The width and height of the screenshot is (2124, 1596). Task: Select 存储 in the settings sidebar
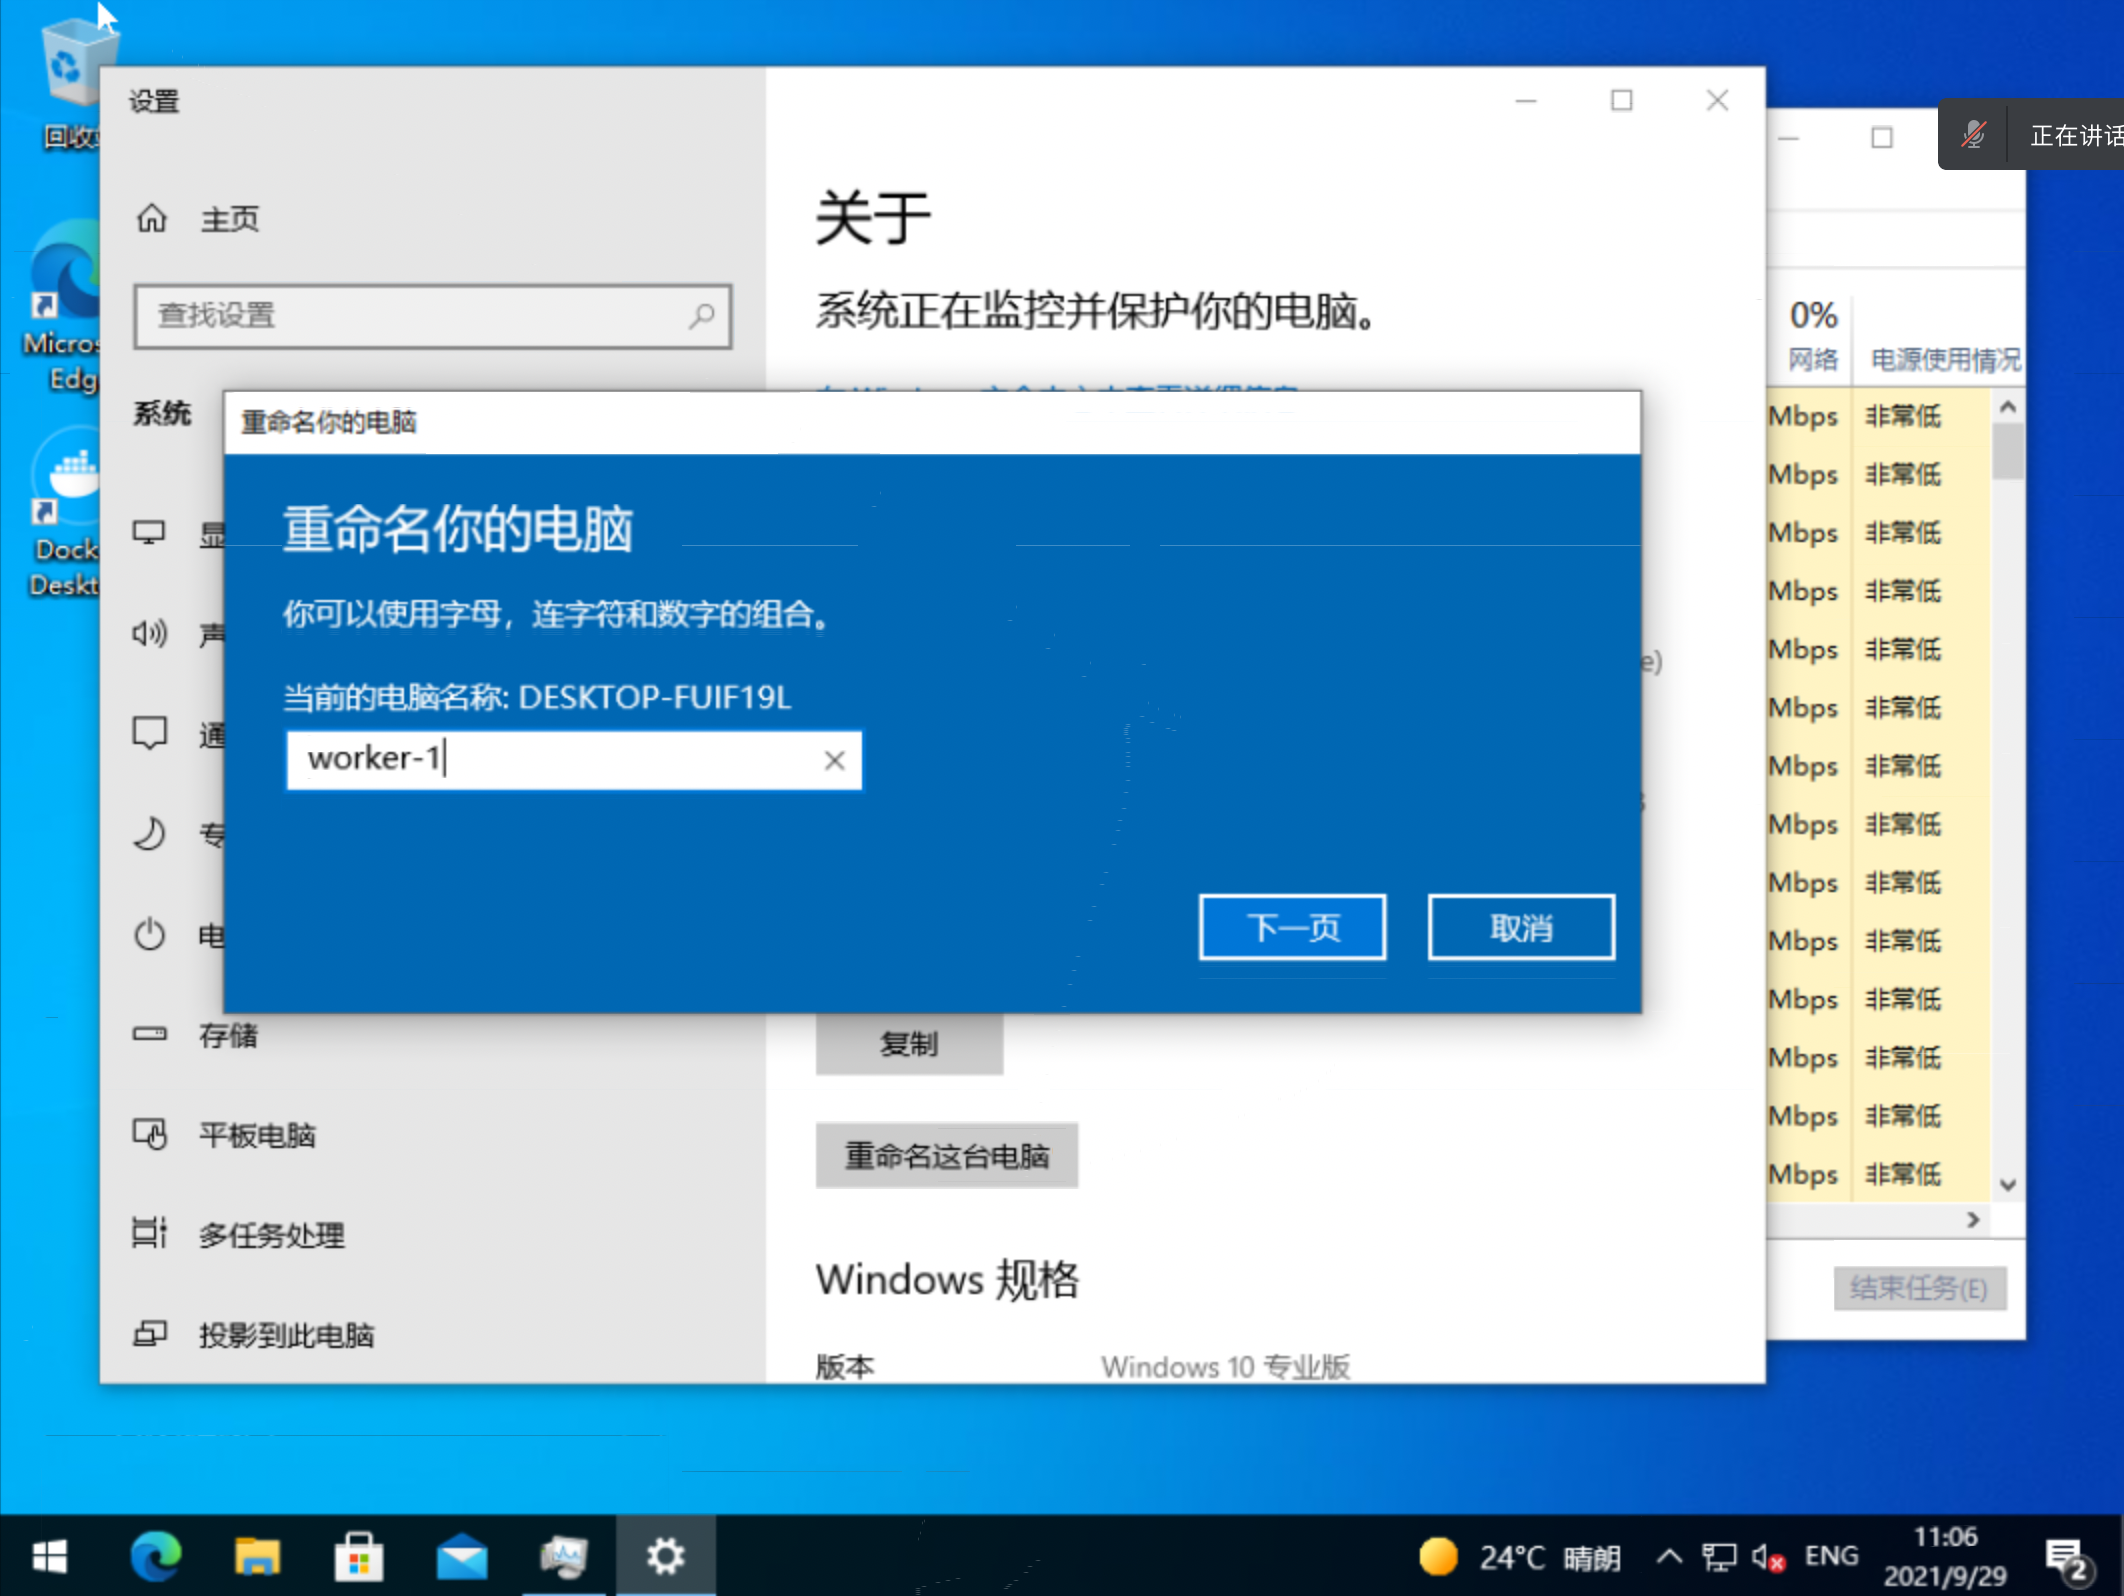[228, 1035]
